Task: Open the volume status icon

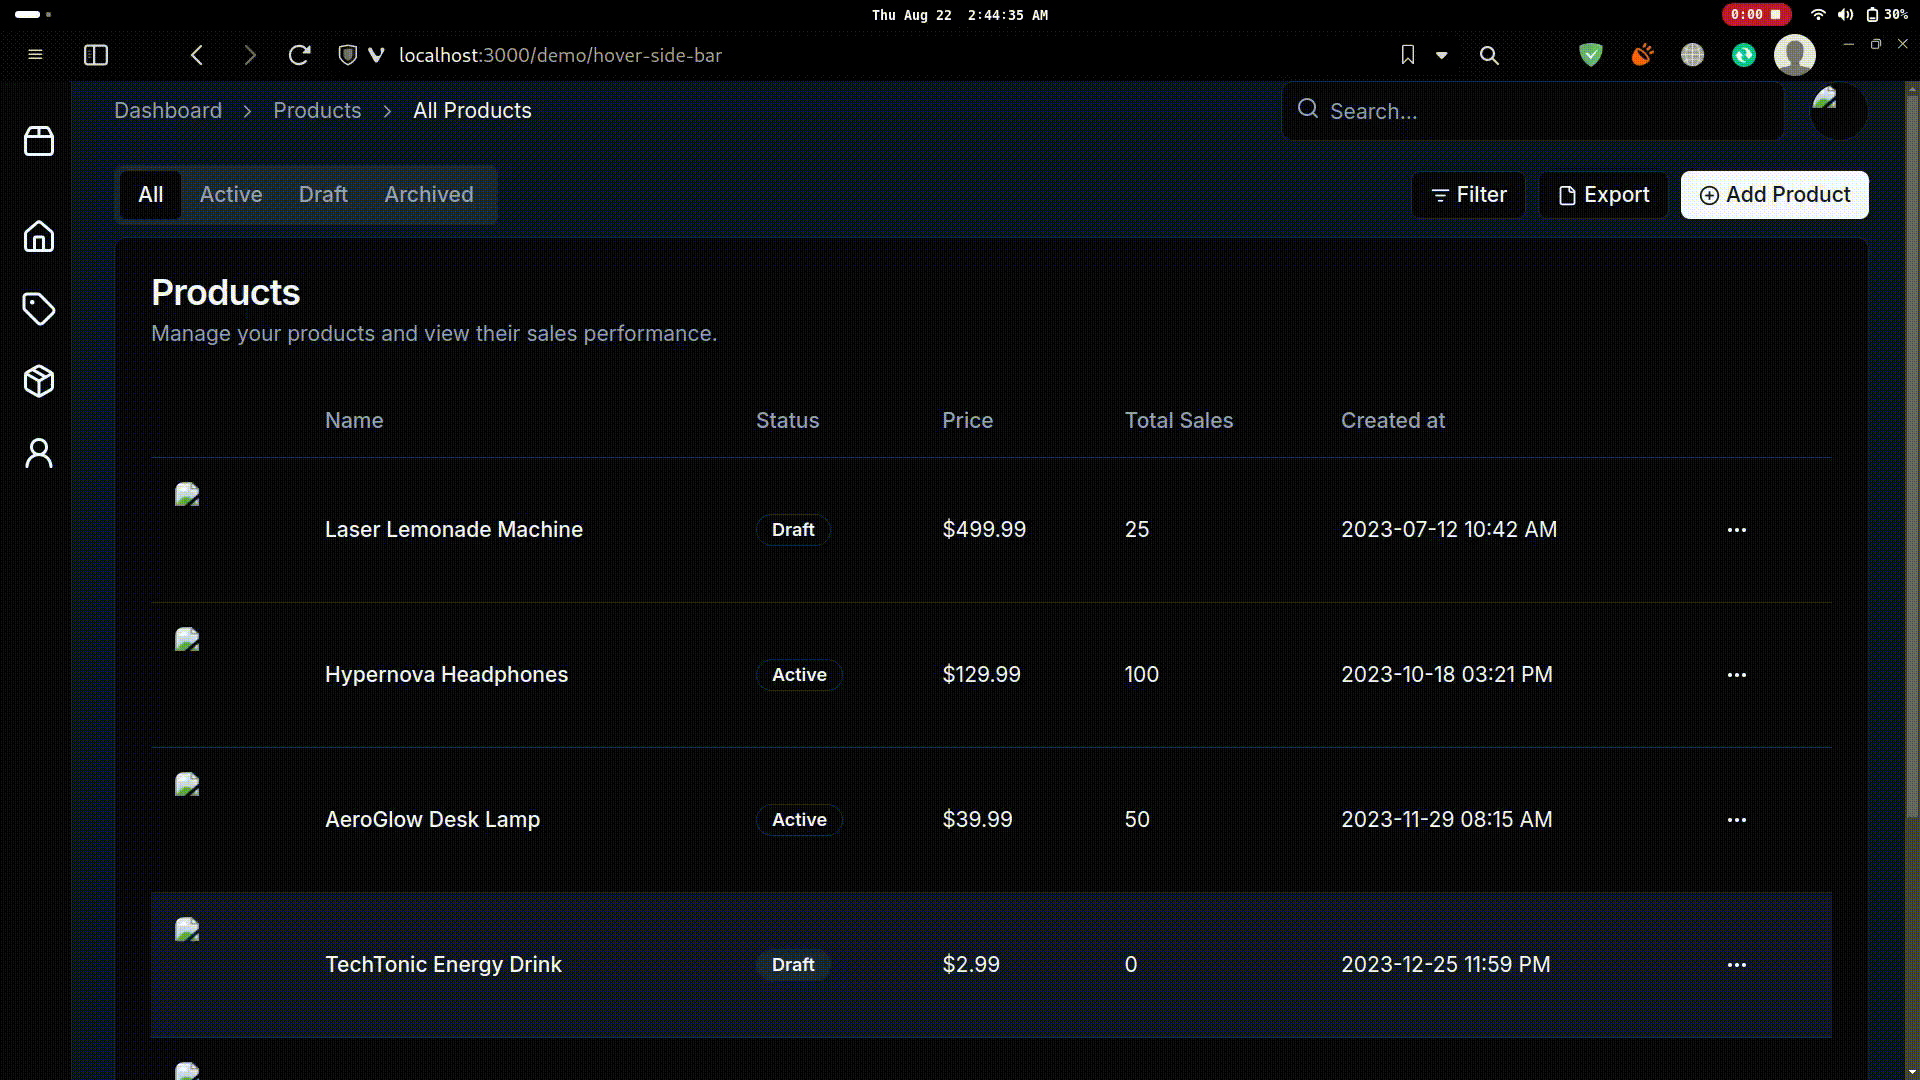Action: coord(1845,14)
